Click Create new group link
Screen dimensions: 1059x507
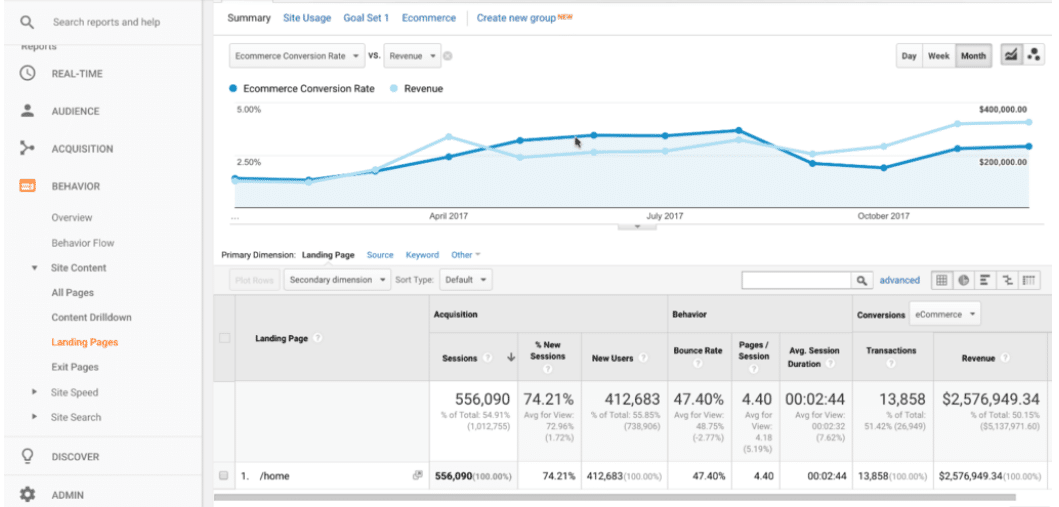pyautogui.click(x=516, y=18)
